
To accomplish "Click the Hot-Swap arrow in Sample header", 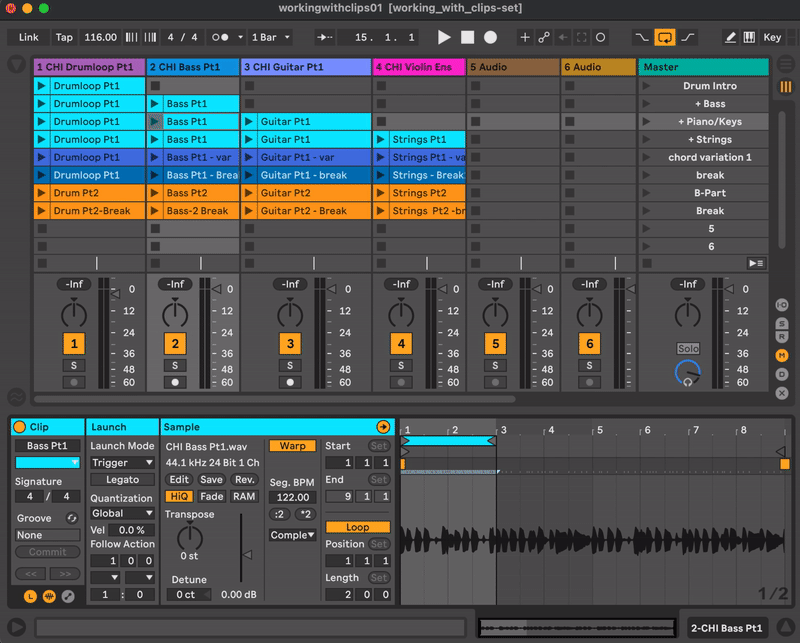I will pos(383,427).
